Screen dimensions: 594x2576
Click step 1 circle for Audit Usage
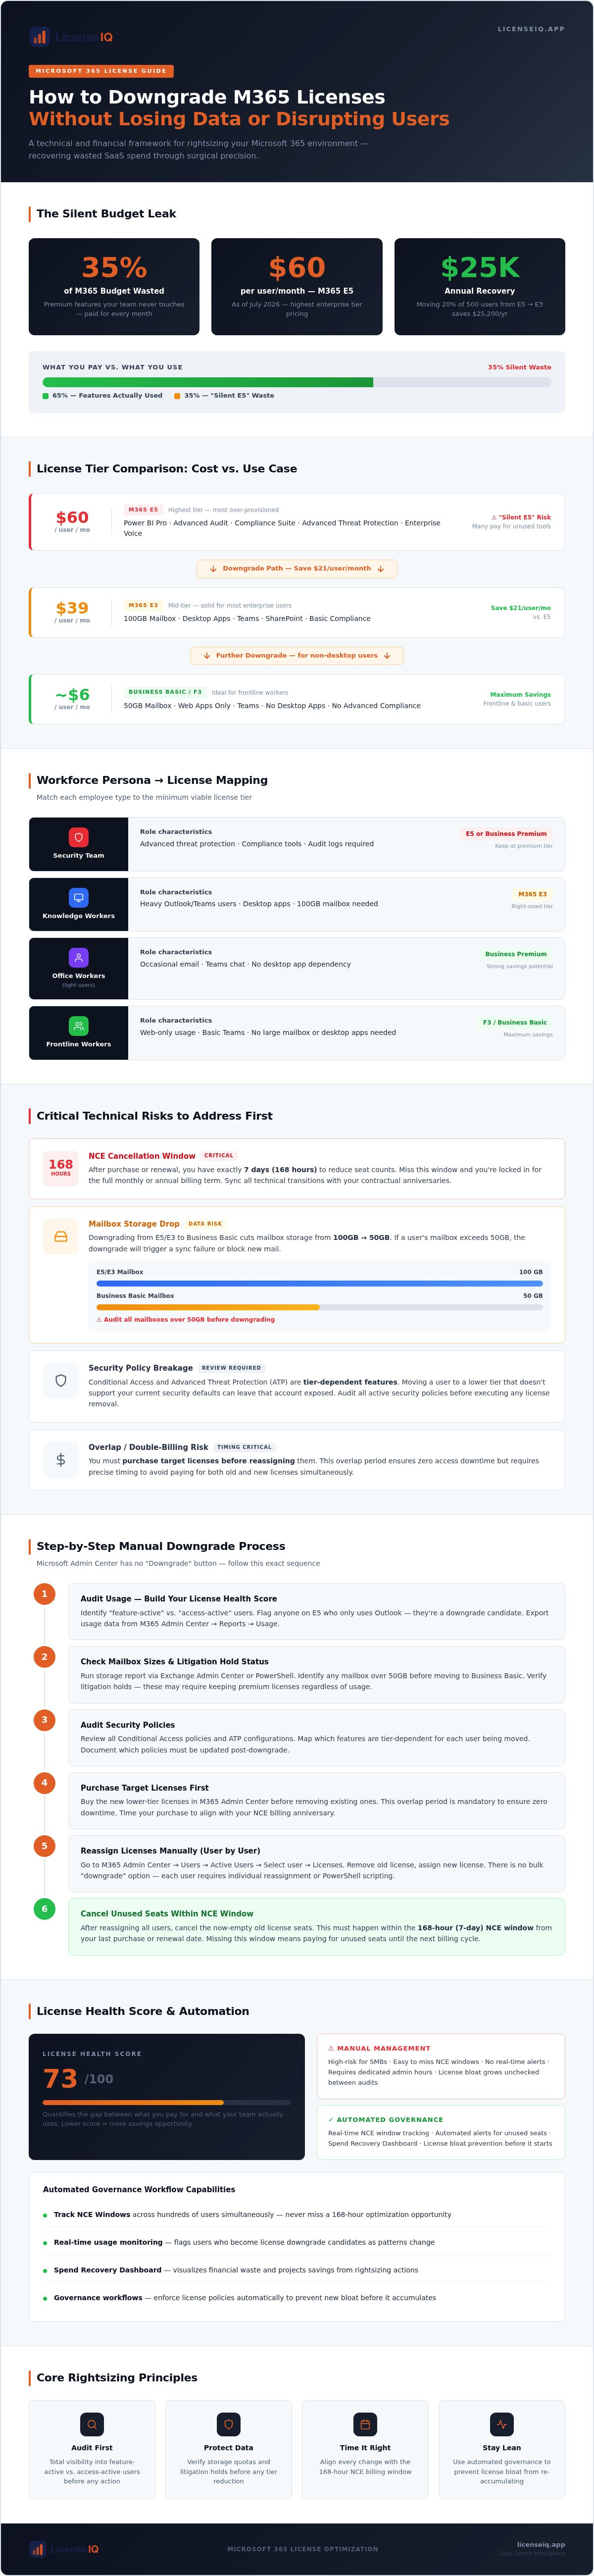pos(44,1594)
